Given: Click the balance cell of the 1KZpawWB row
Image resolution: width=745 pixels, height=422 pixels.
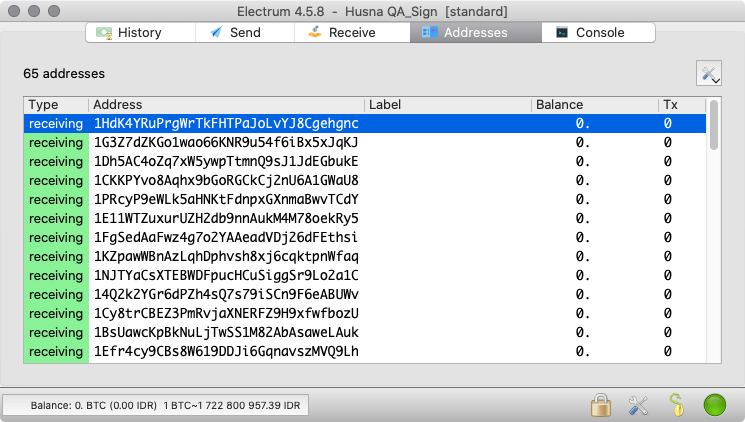Looking at the screenshot, I should 594,257.
